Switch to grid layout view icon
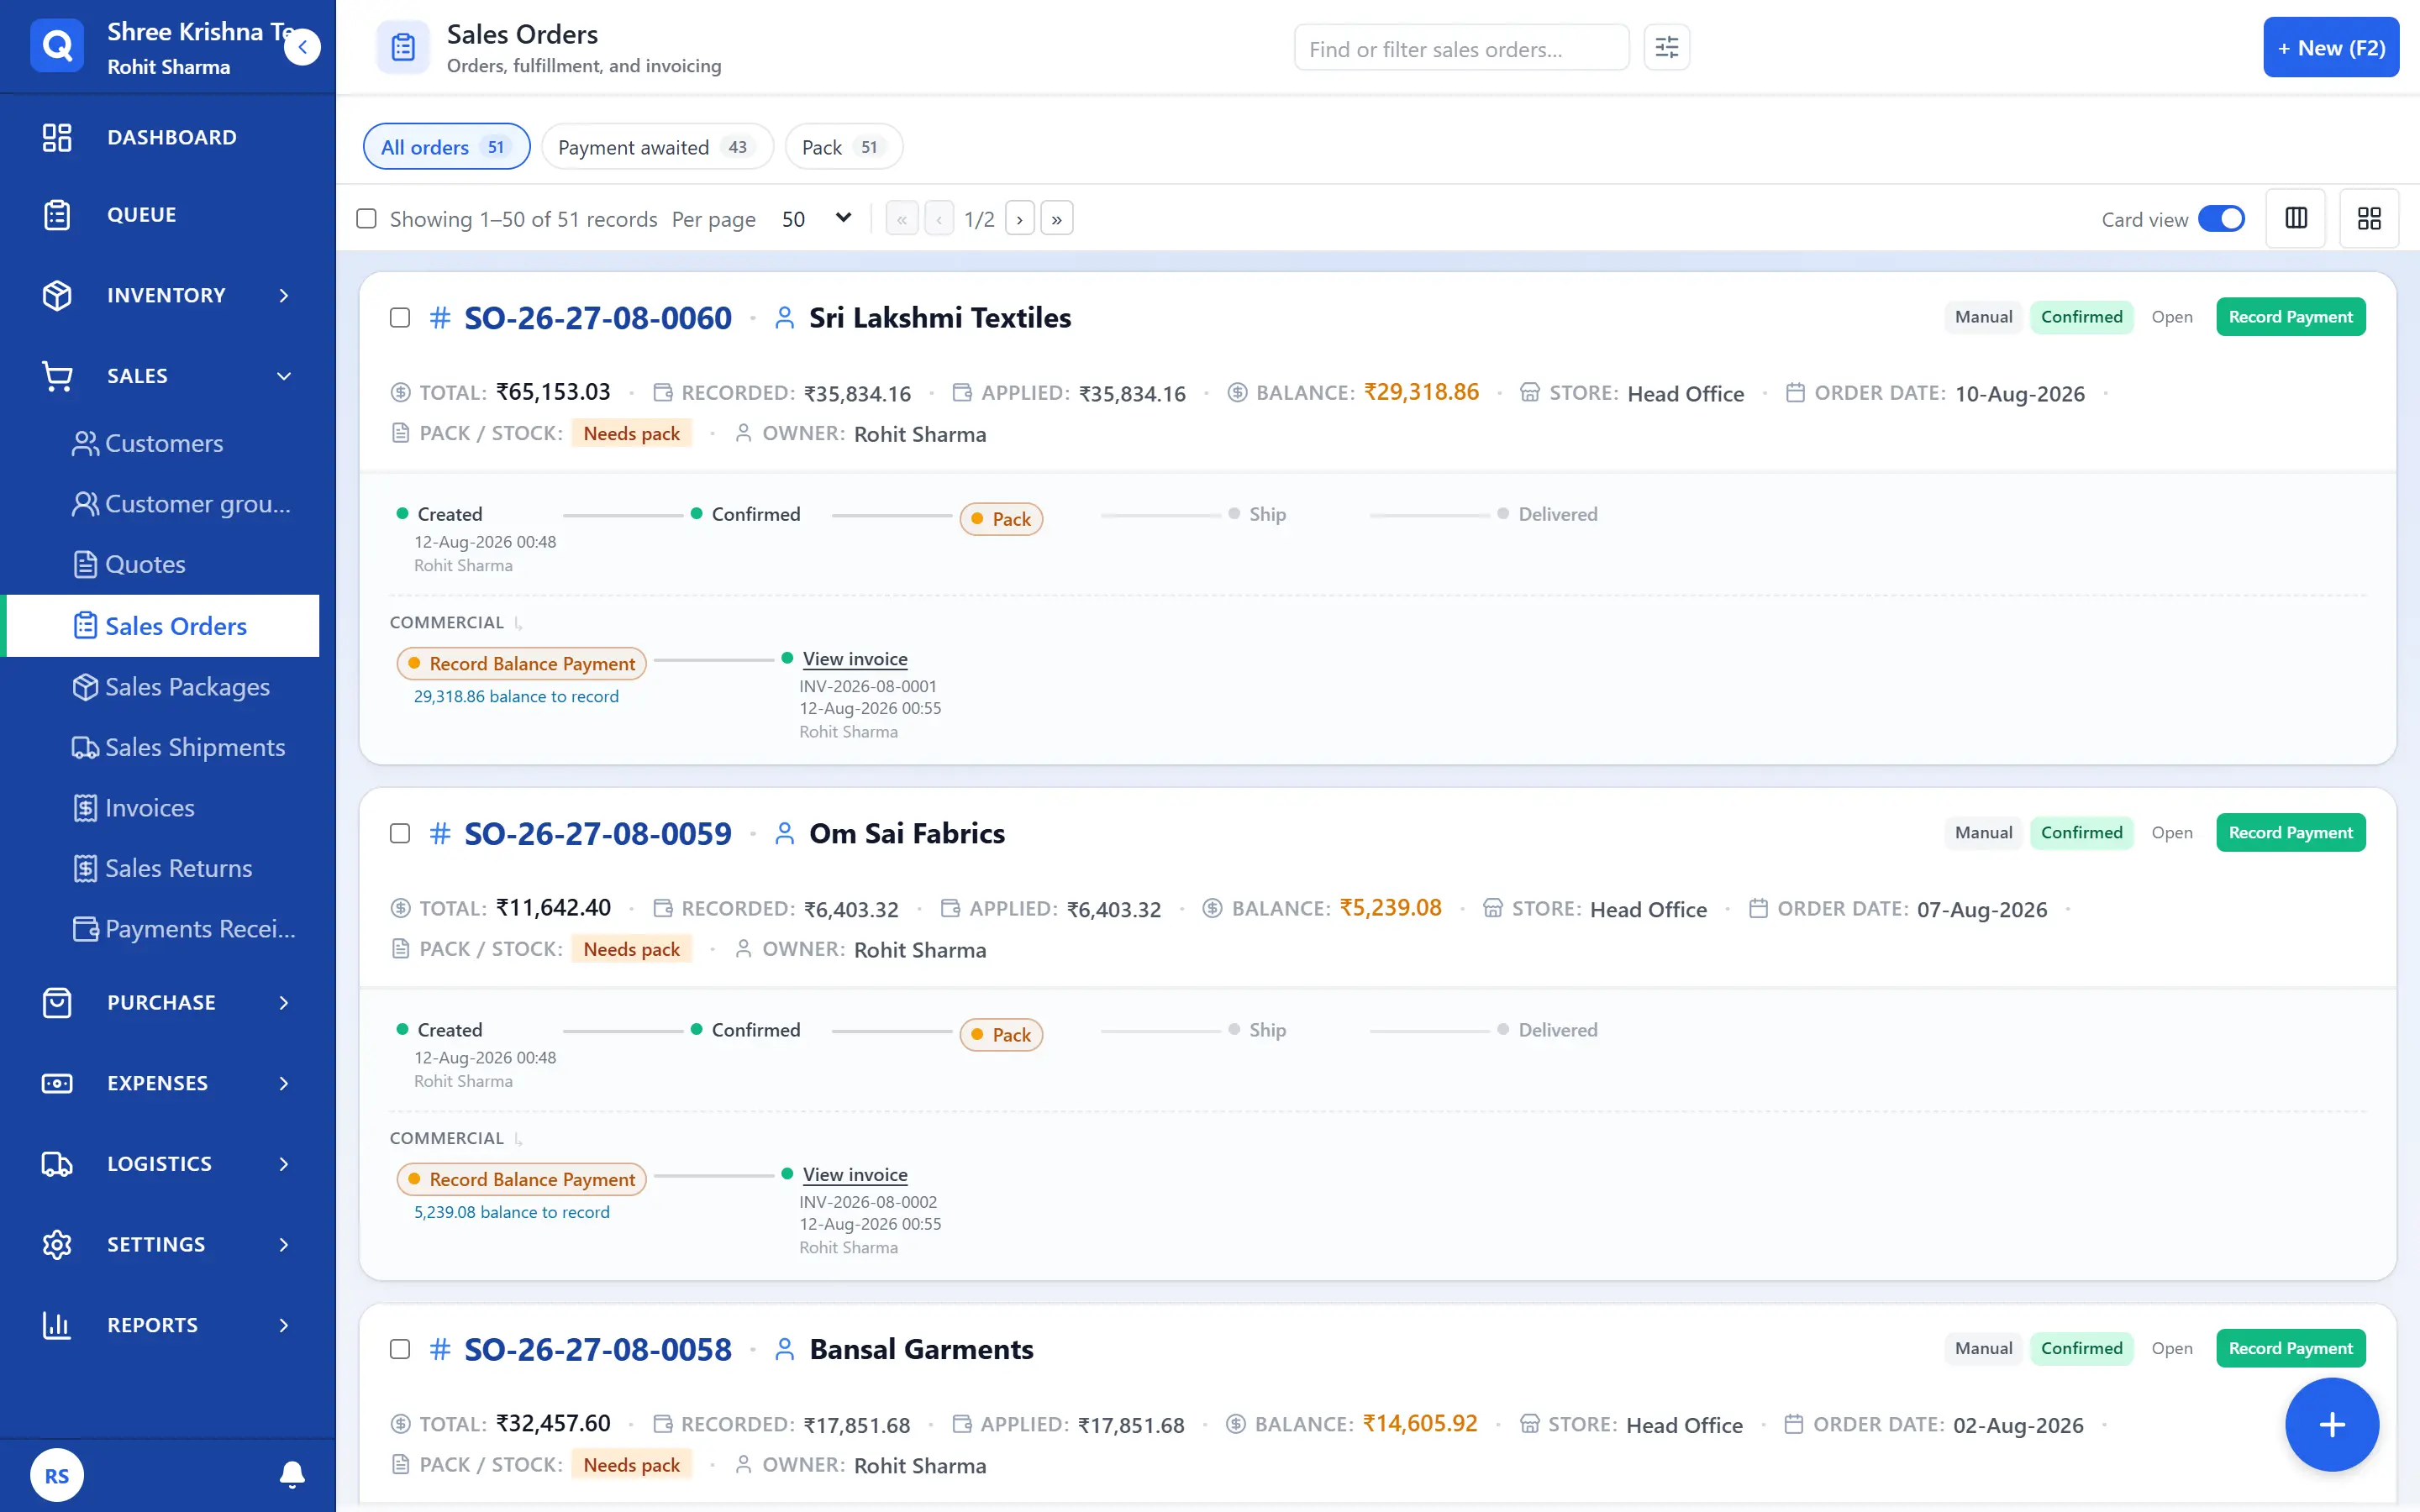The width and height of the screenshot is (2420, 1512). point(2369,218)
